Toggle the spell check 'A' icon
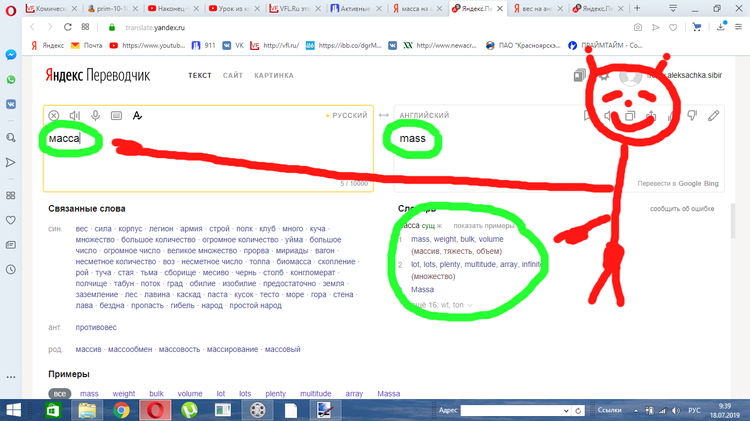The height and width of the screenshot is (421, 750). pyautogui.click(x=137, y=115)
